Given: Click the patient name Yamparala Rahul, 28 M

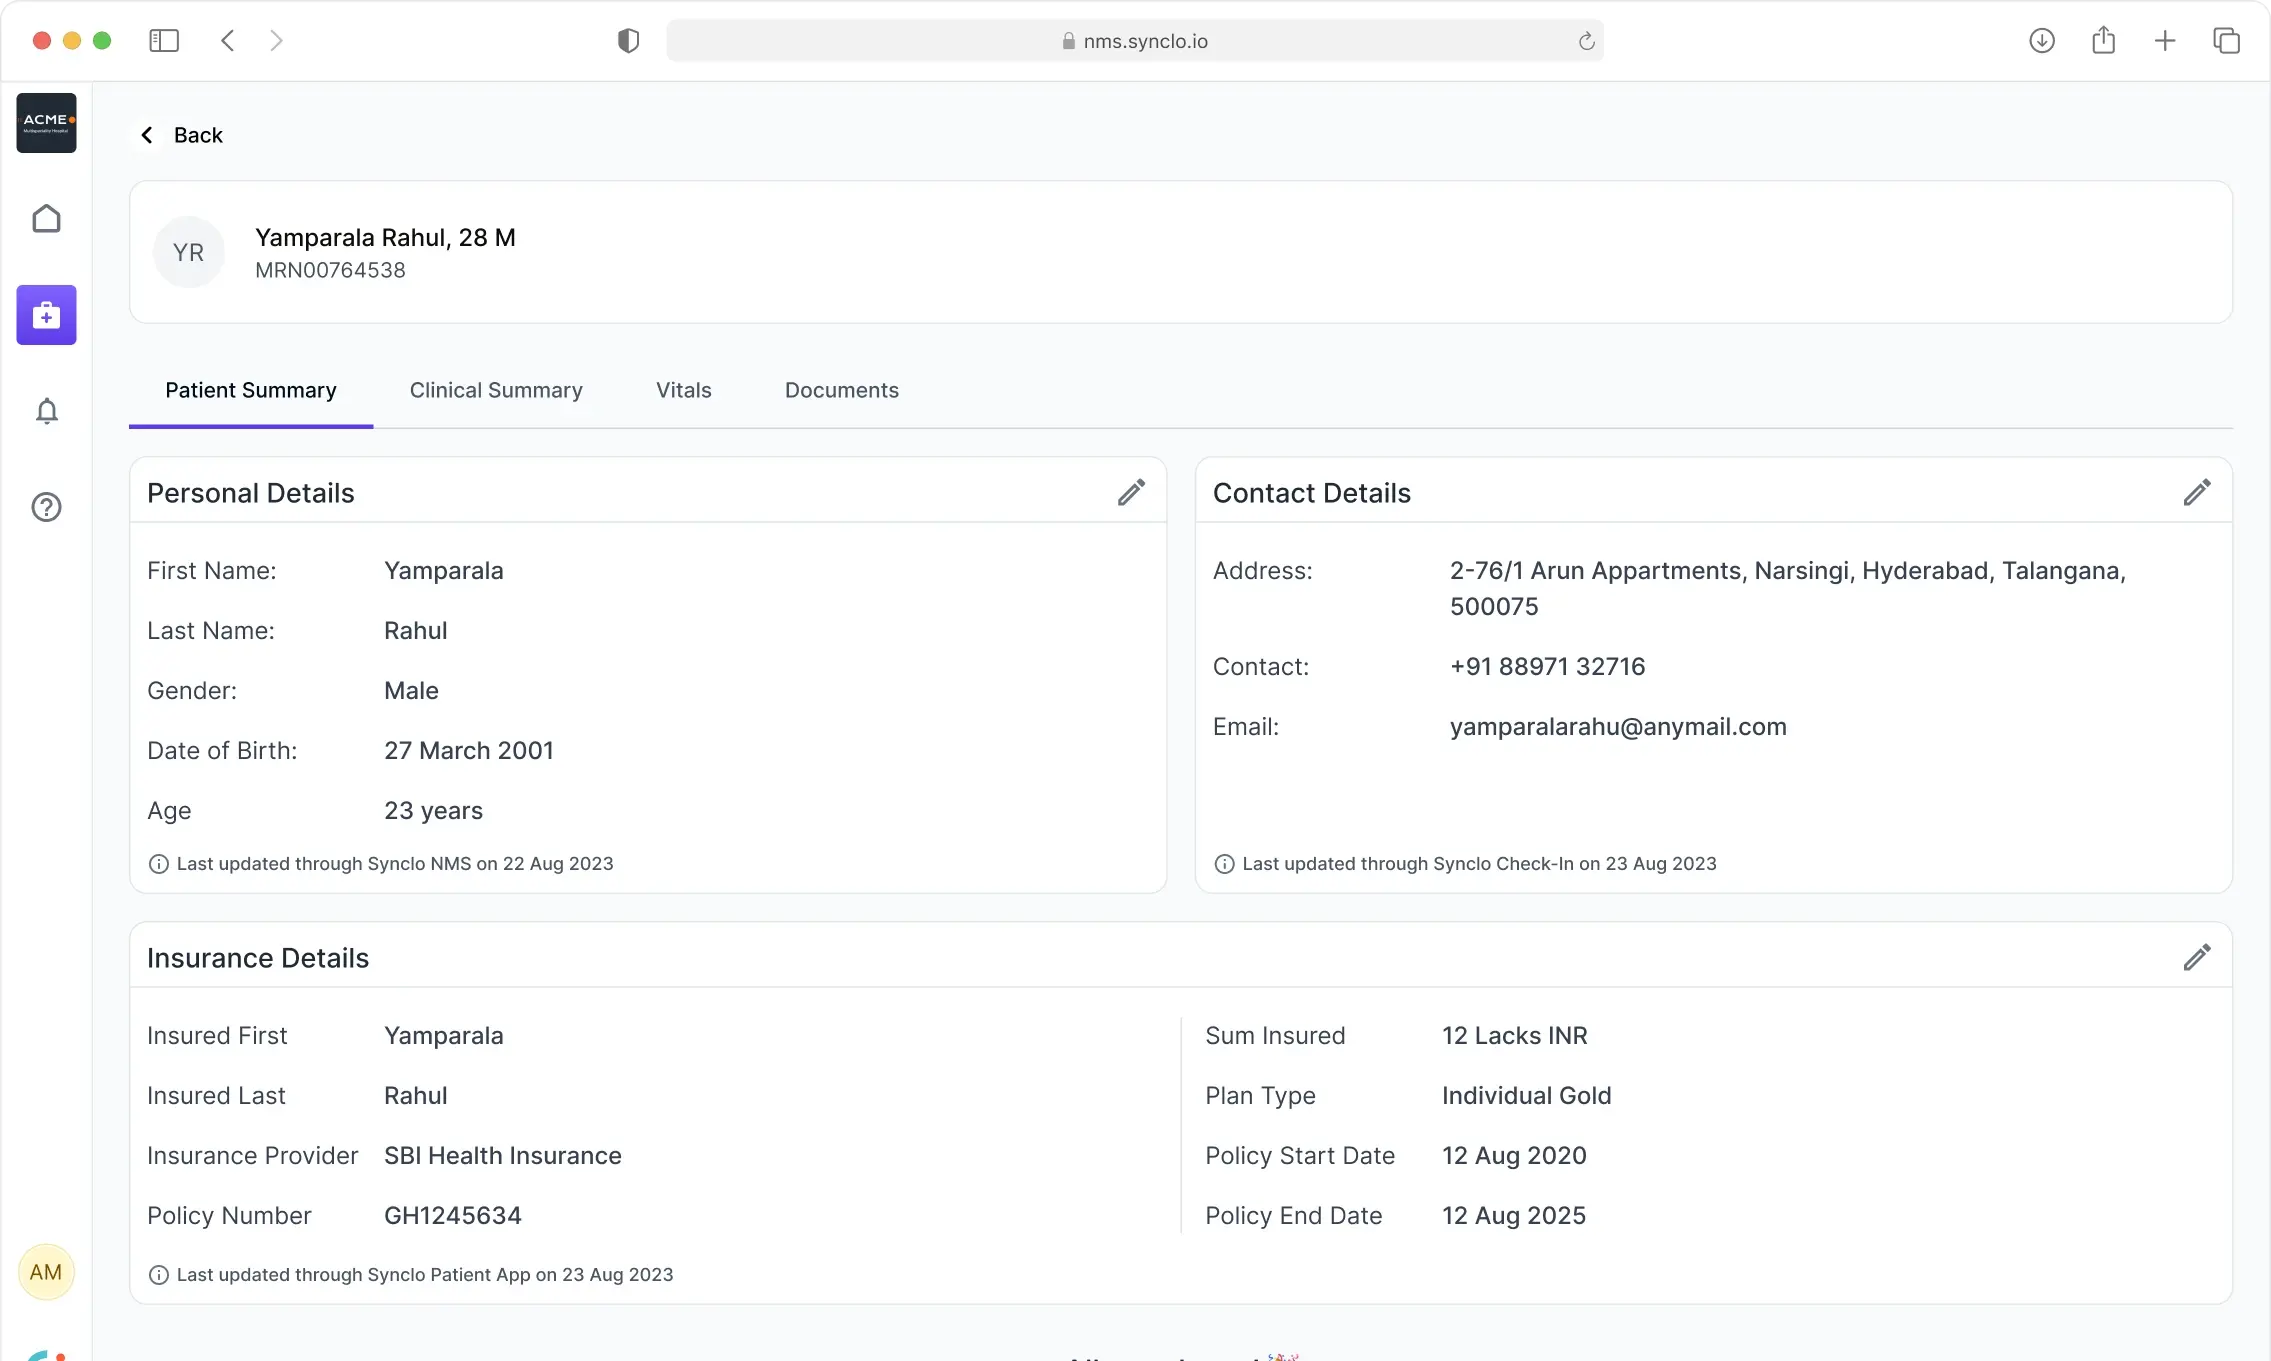Looking at the screenshot, I should (x=385, y=237).
